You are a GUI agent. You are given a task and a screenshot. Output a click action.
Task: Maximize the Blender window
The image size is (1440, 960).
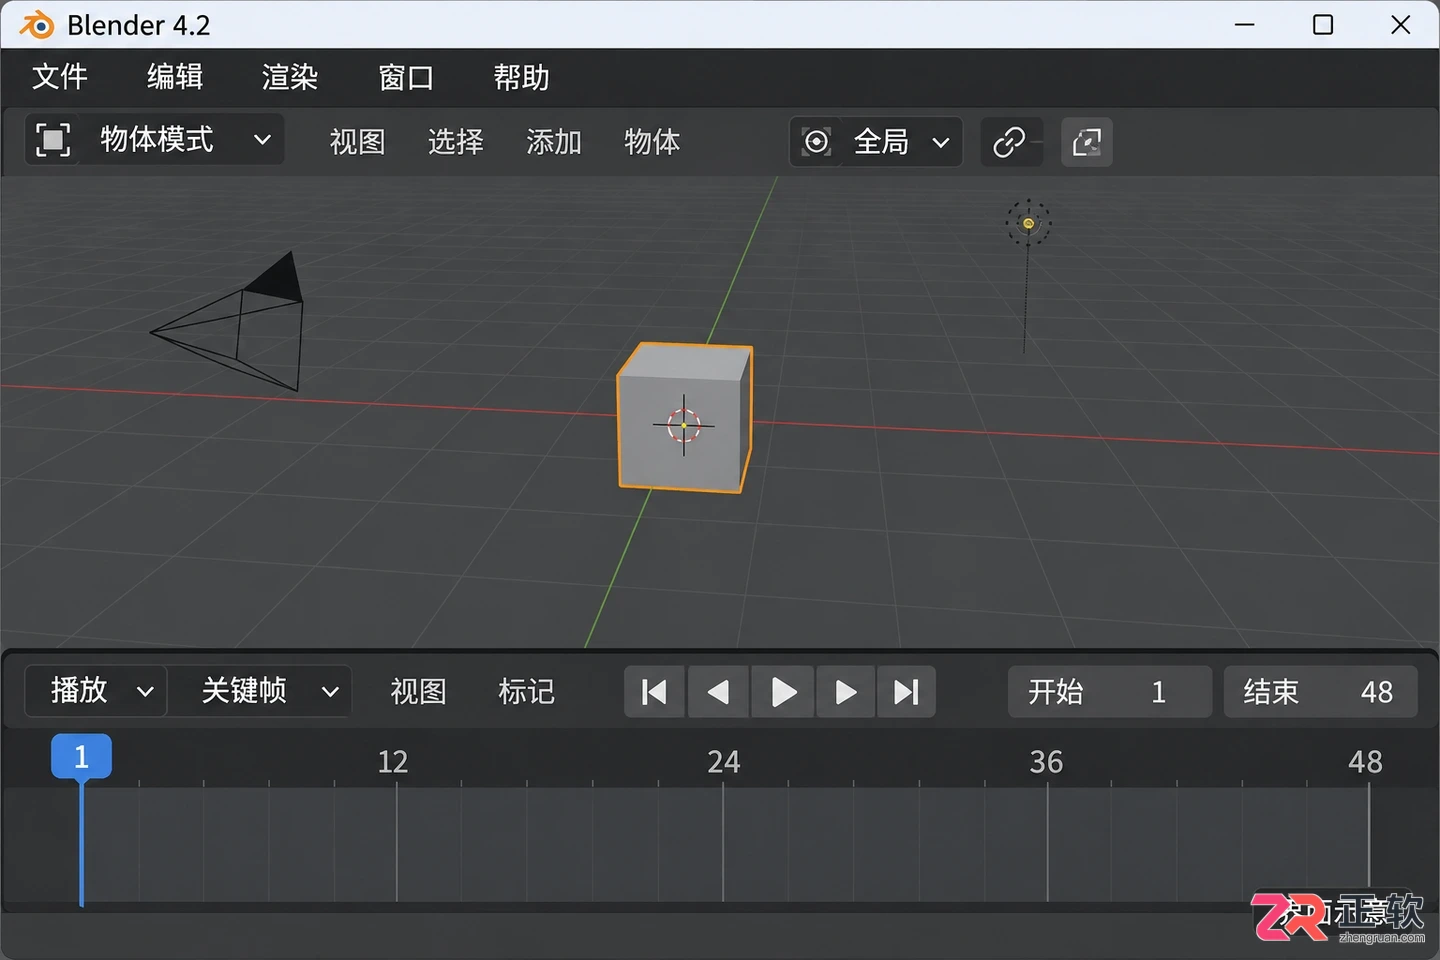[x=1323, y=24]
